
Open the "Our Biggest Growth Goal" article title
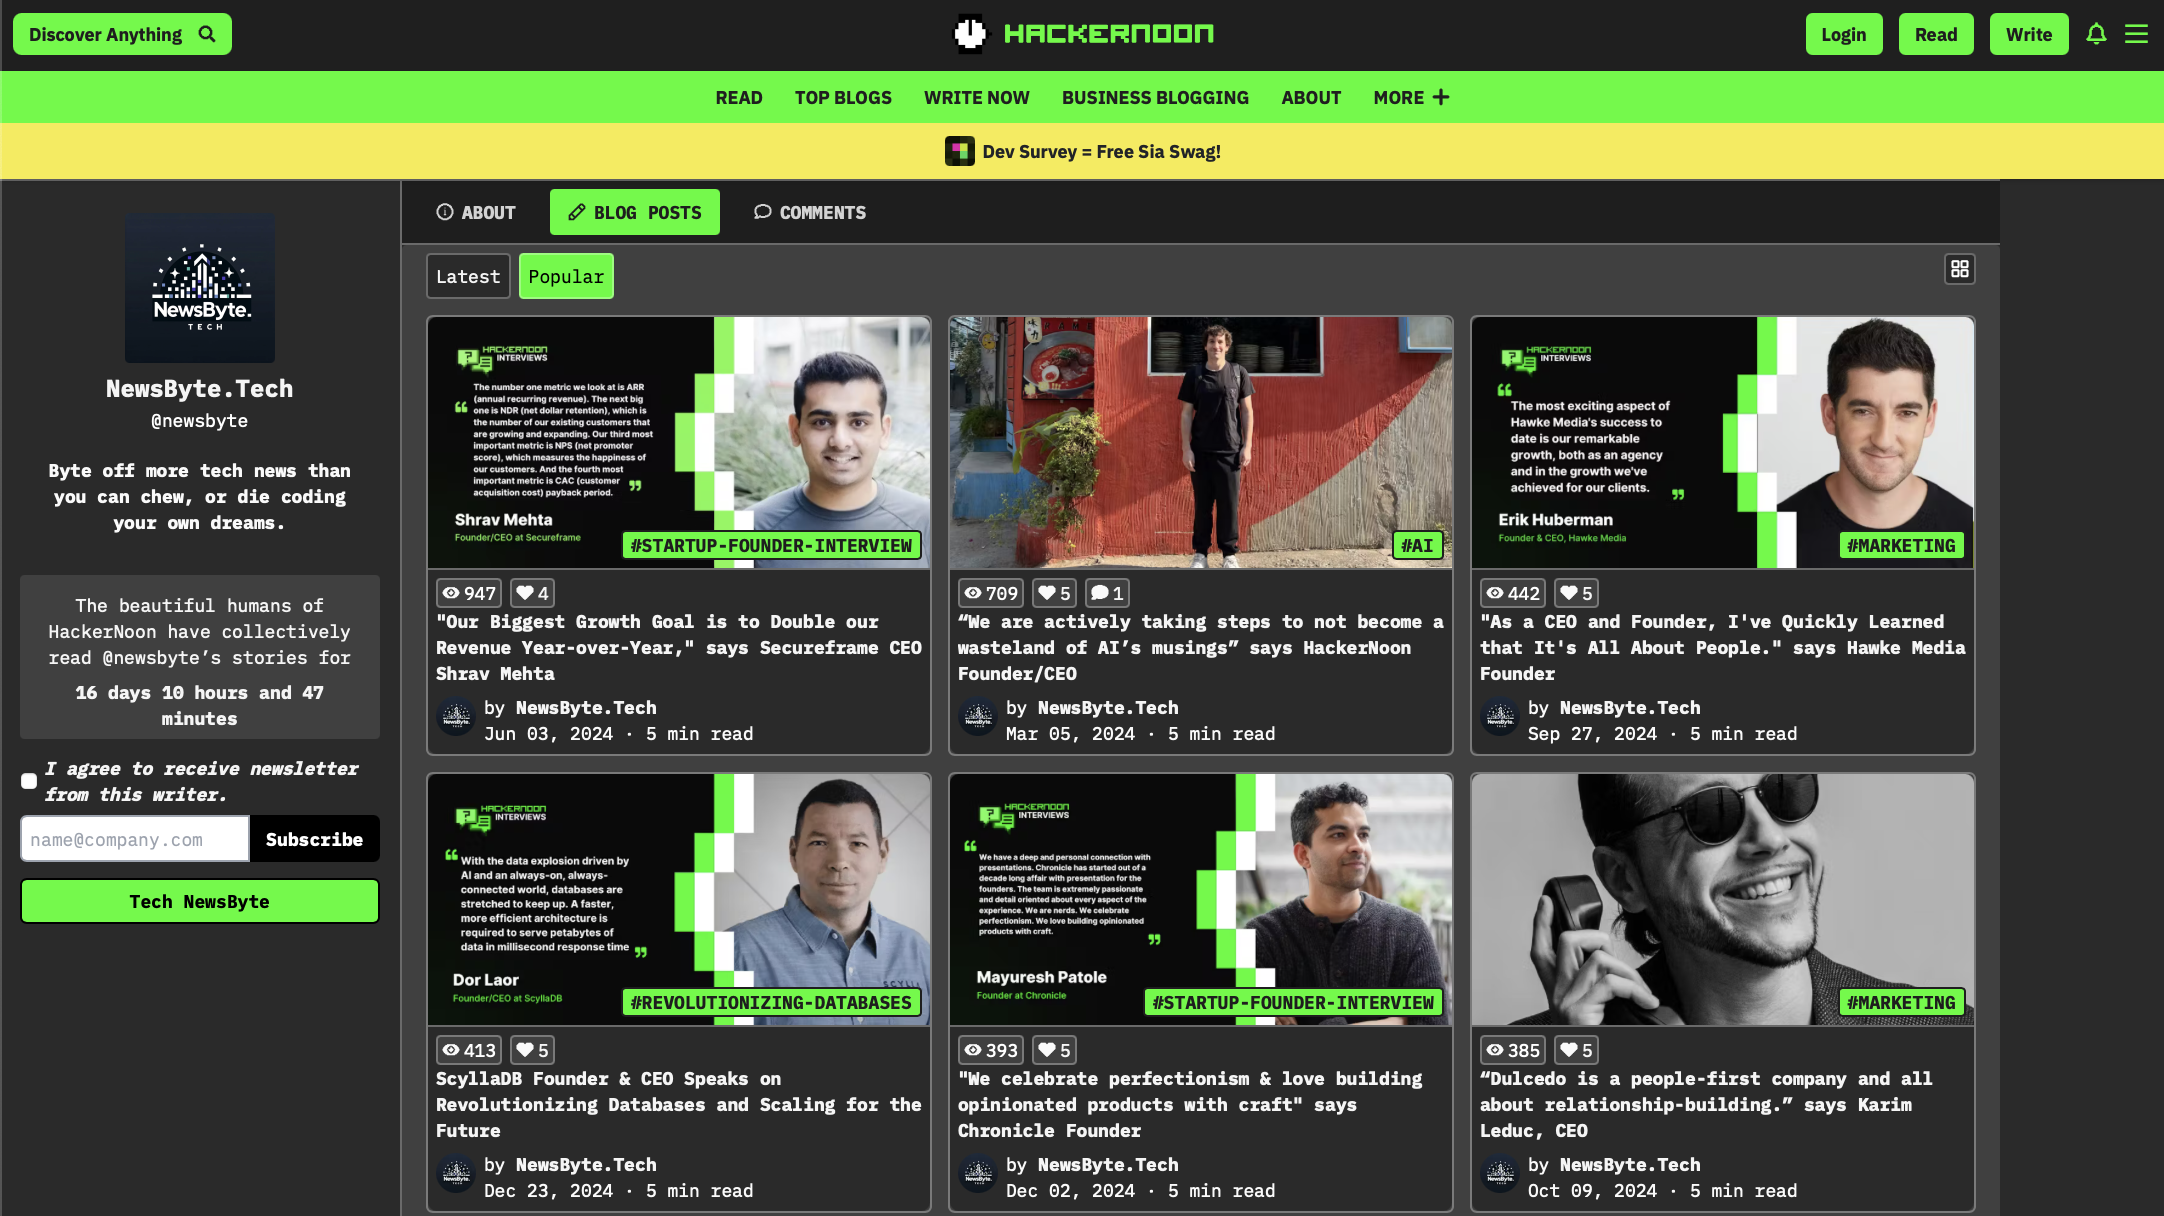[x=679, y=647]
